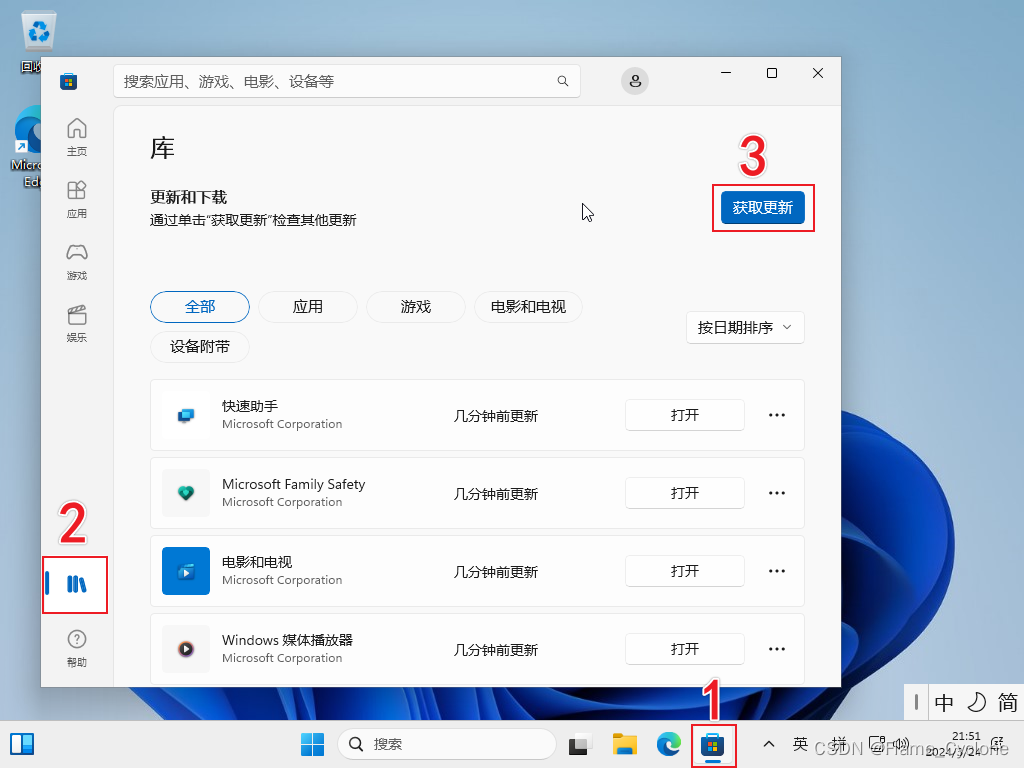Select the Microsoft Edge desktop shortcut
Viewport: 1024px width, 768px height.
pos(26,147)
